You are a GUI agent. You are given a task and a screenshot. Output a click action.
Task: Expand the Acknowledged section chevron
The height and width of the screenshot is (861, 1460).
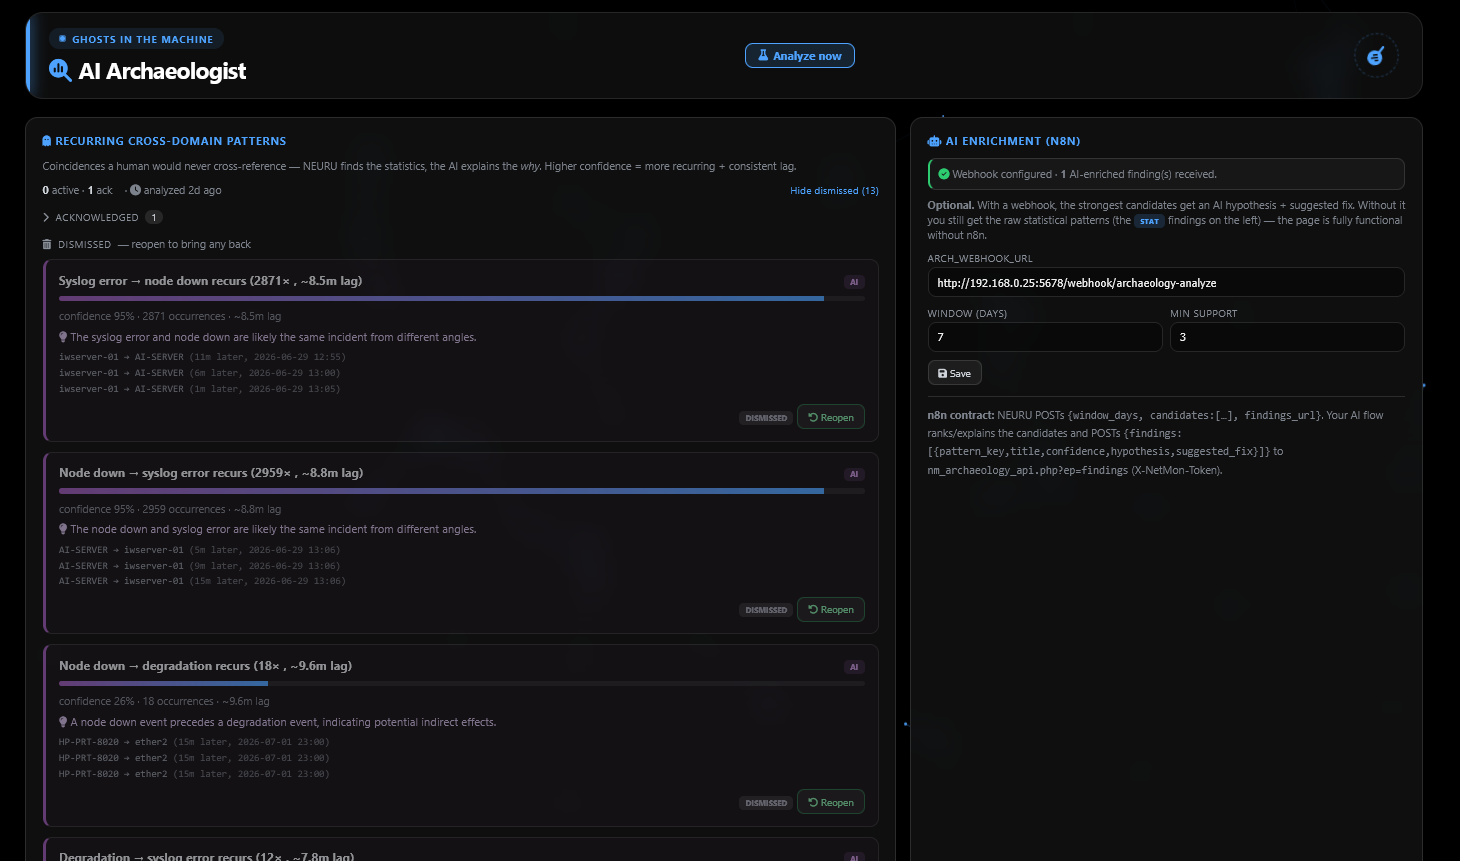[46, 217]
